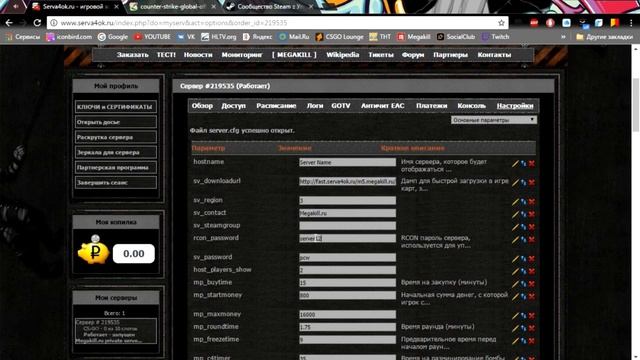The image size is (640, 360).
Task: Open the Другие закладки bookmarks folder
Action: pos(604,37)
